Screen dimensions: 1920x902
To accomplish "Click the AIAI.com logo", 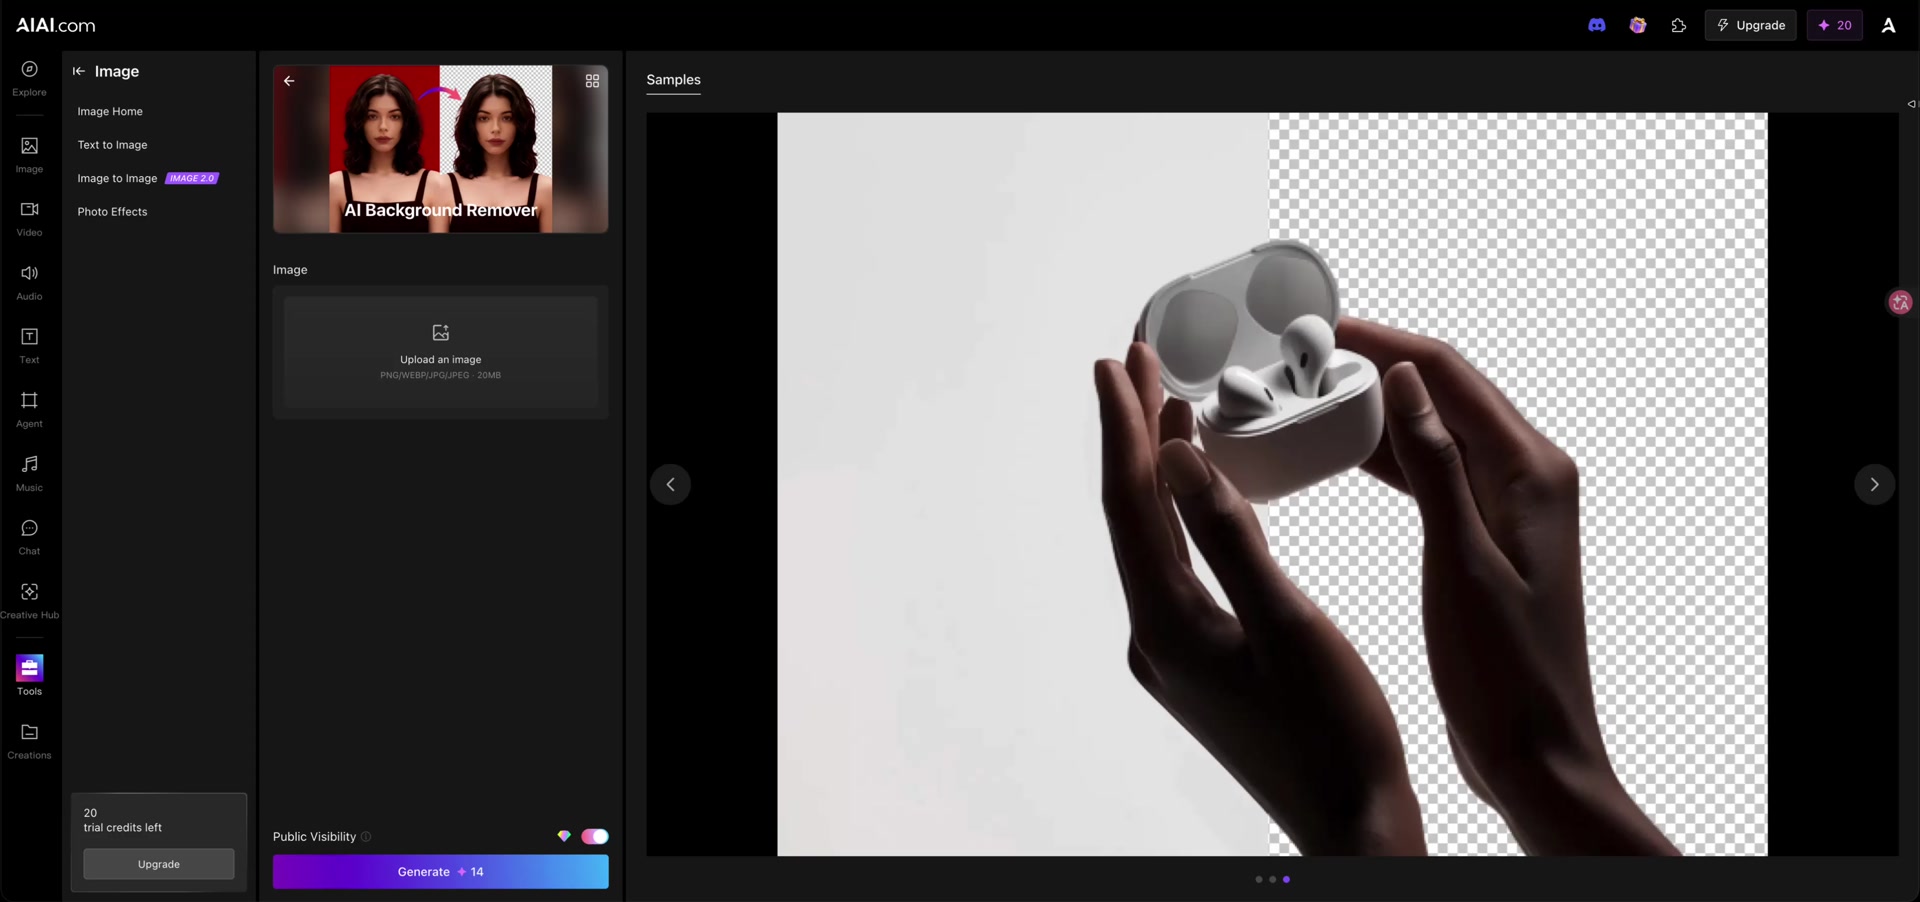I will 56,25.
